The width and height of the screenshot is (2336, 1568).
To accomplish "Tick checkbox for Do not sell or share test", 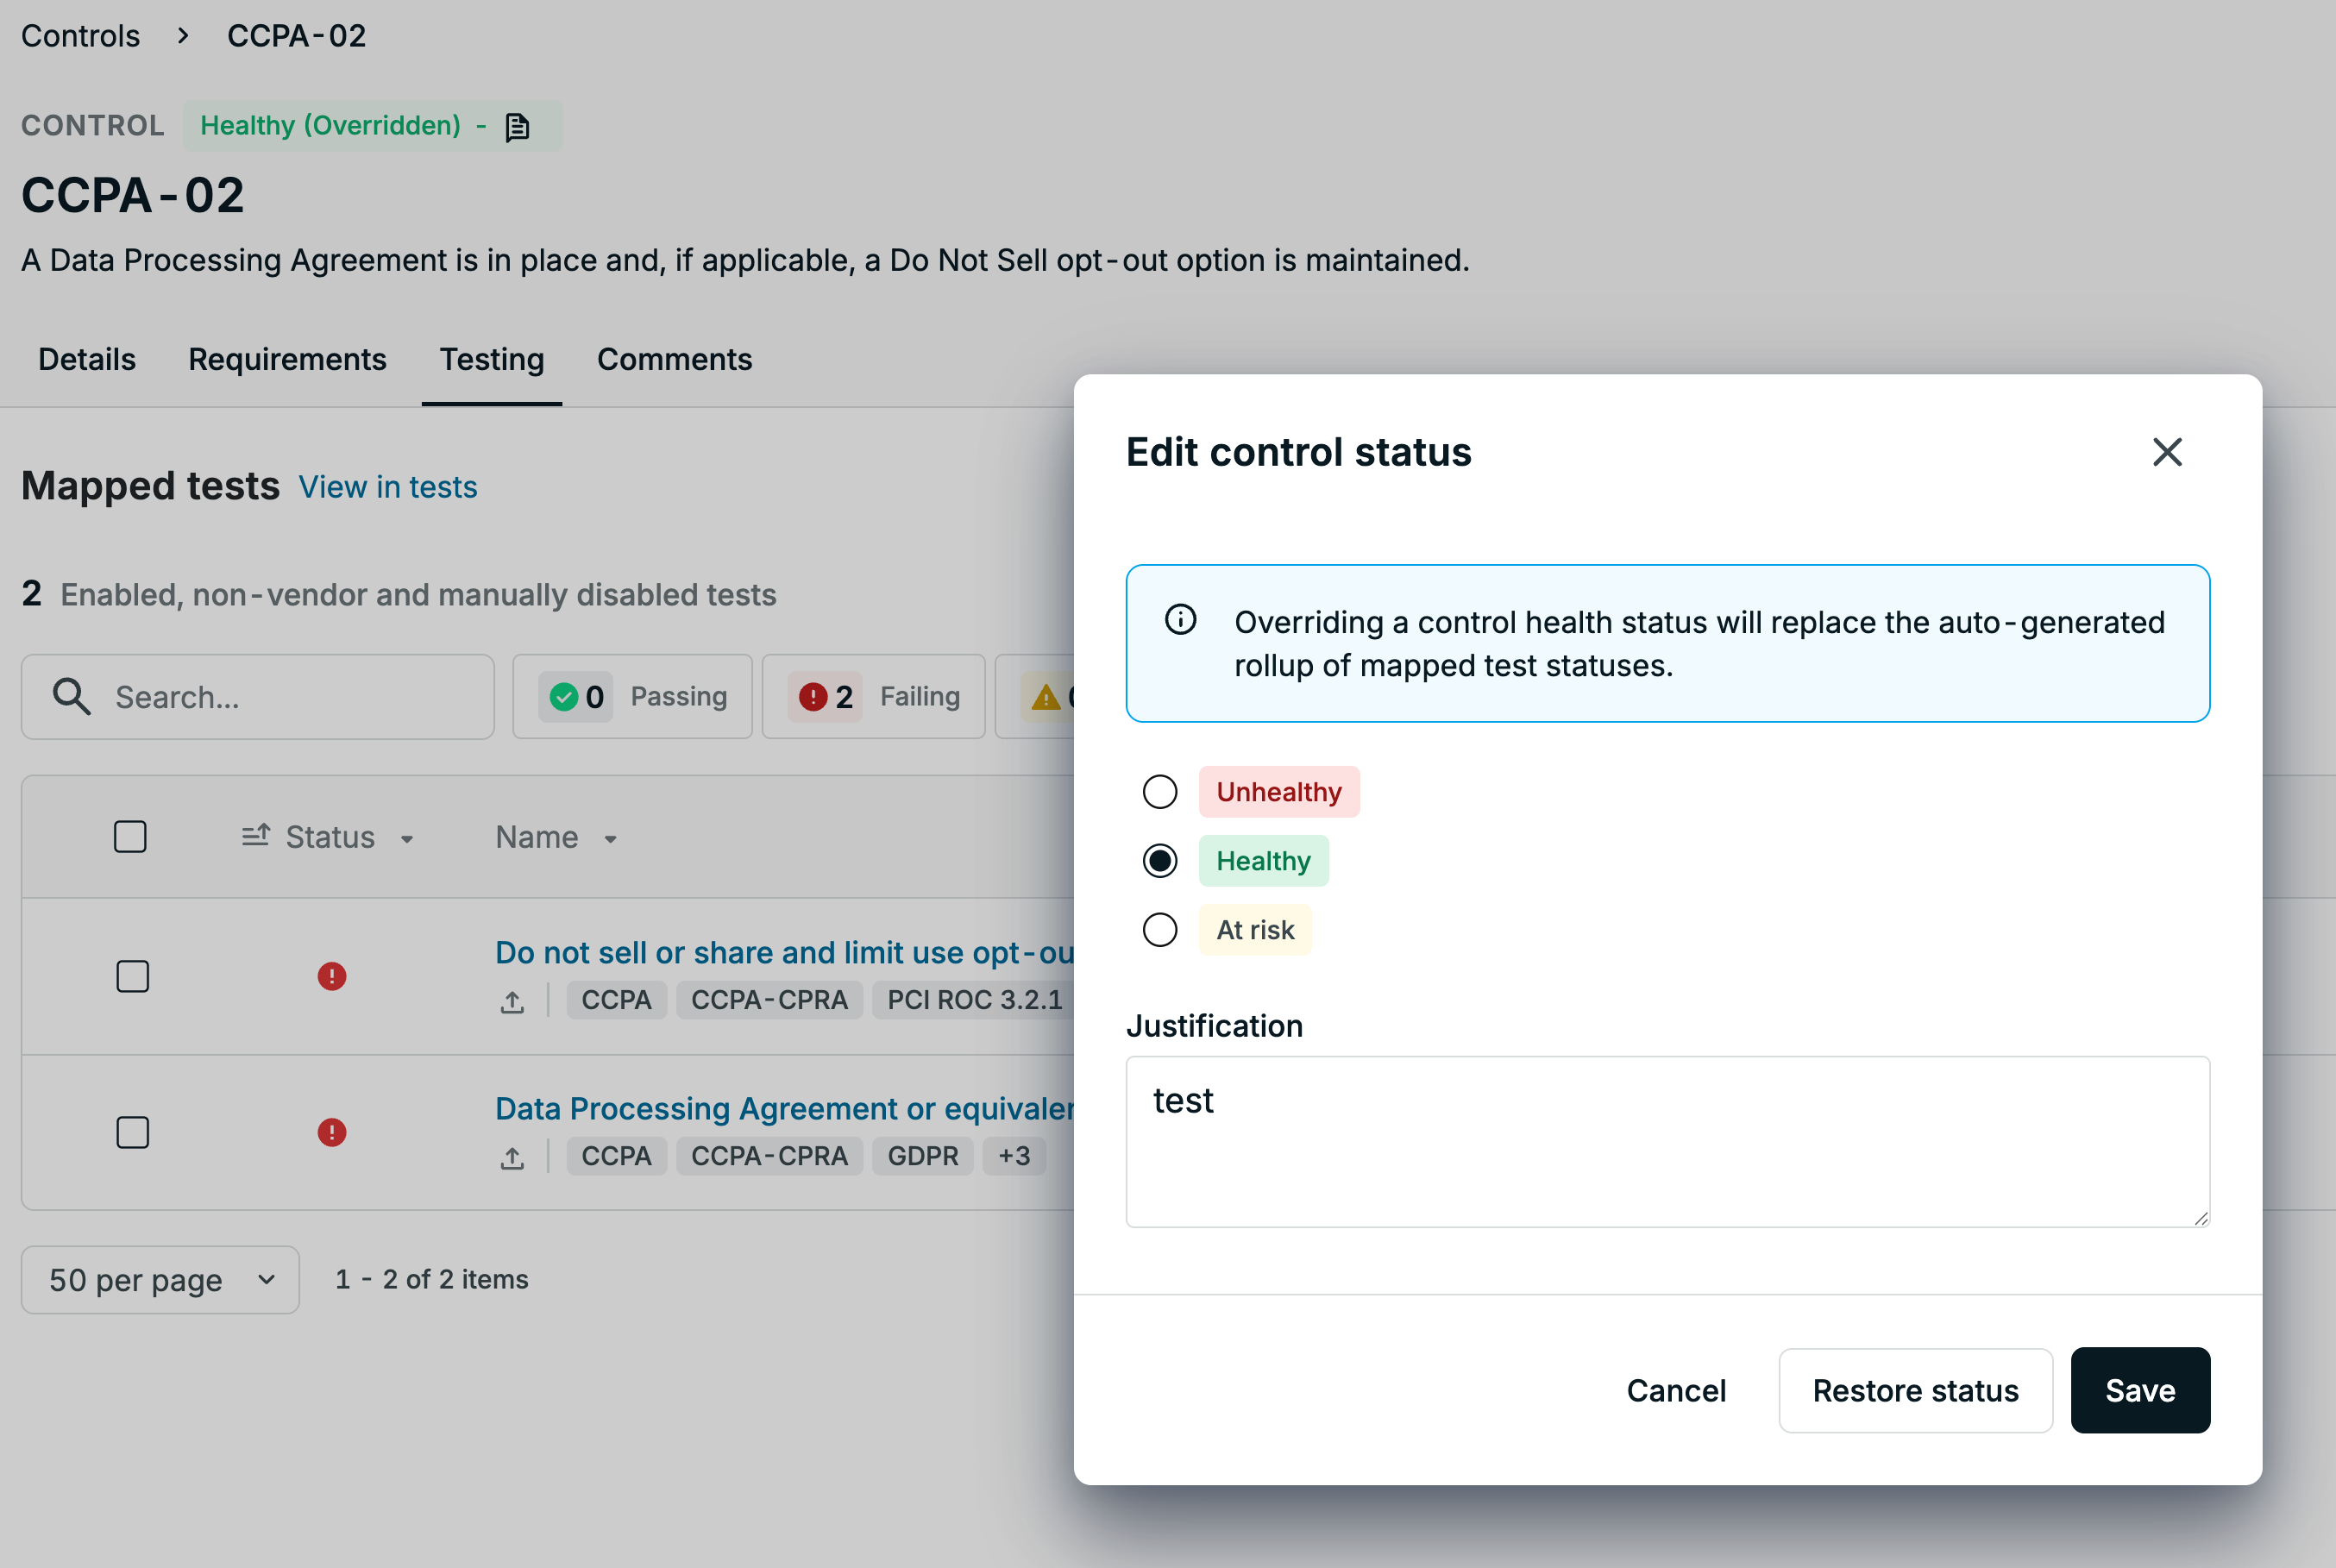I will click(x=133, y=976).
